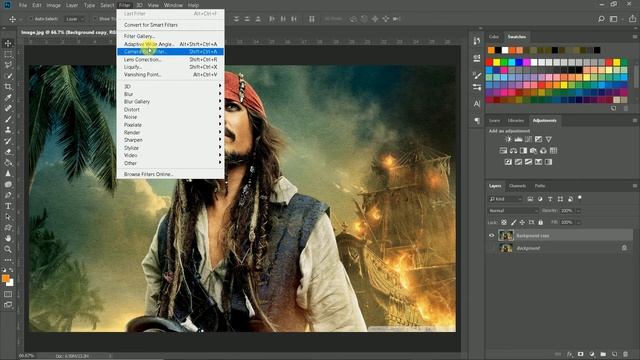Select the Lasso tool
This screenshot has height=360, width=640.
click(x=8, y=65)
